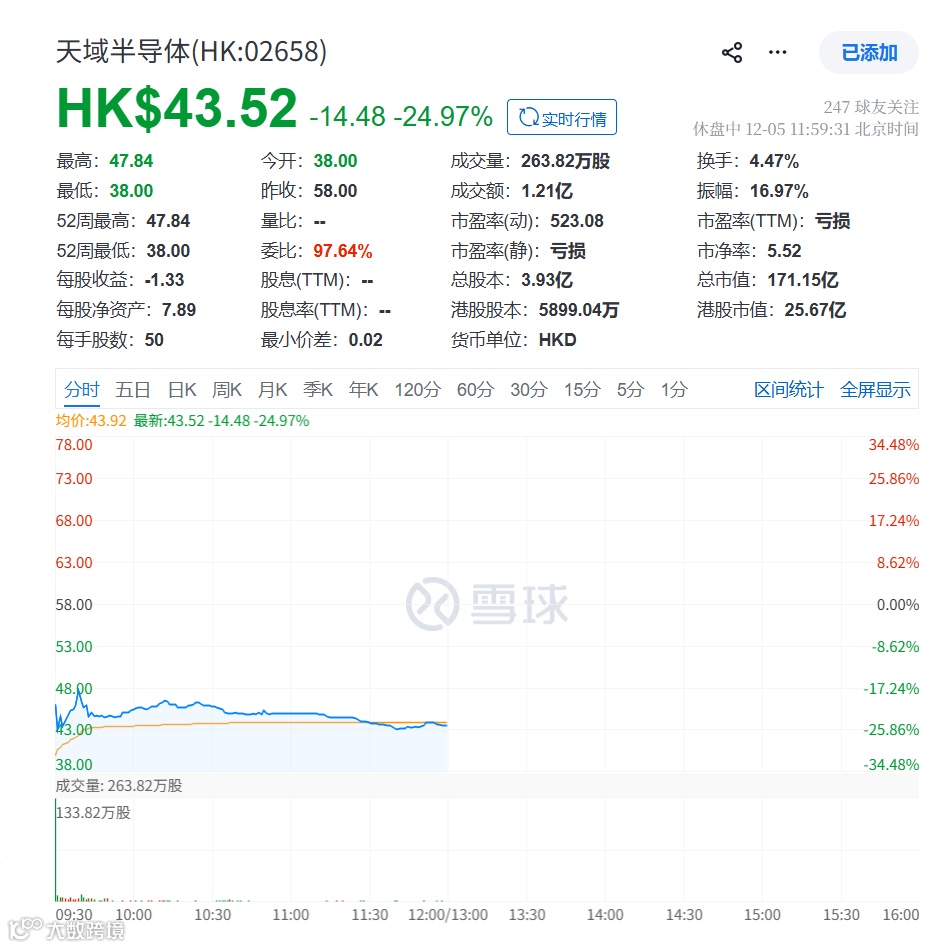Image resolution: width=951 pixels, height=948 pixels.
Task: Click the 247 球友关注 follower count
Action: click(x=871, y=107)
